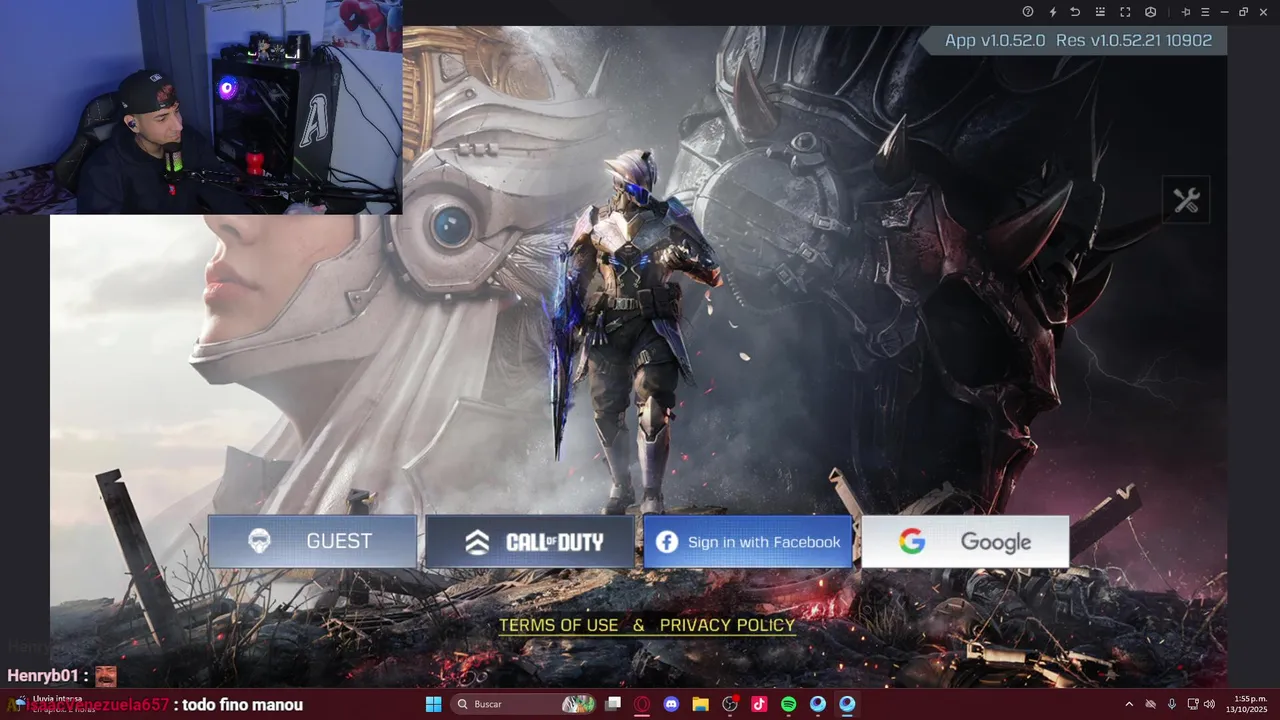
Task: Open the wrench repair tools icon
Action: 1186,200
